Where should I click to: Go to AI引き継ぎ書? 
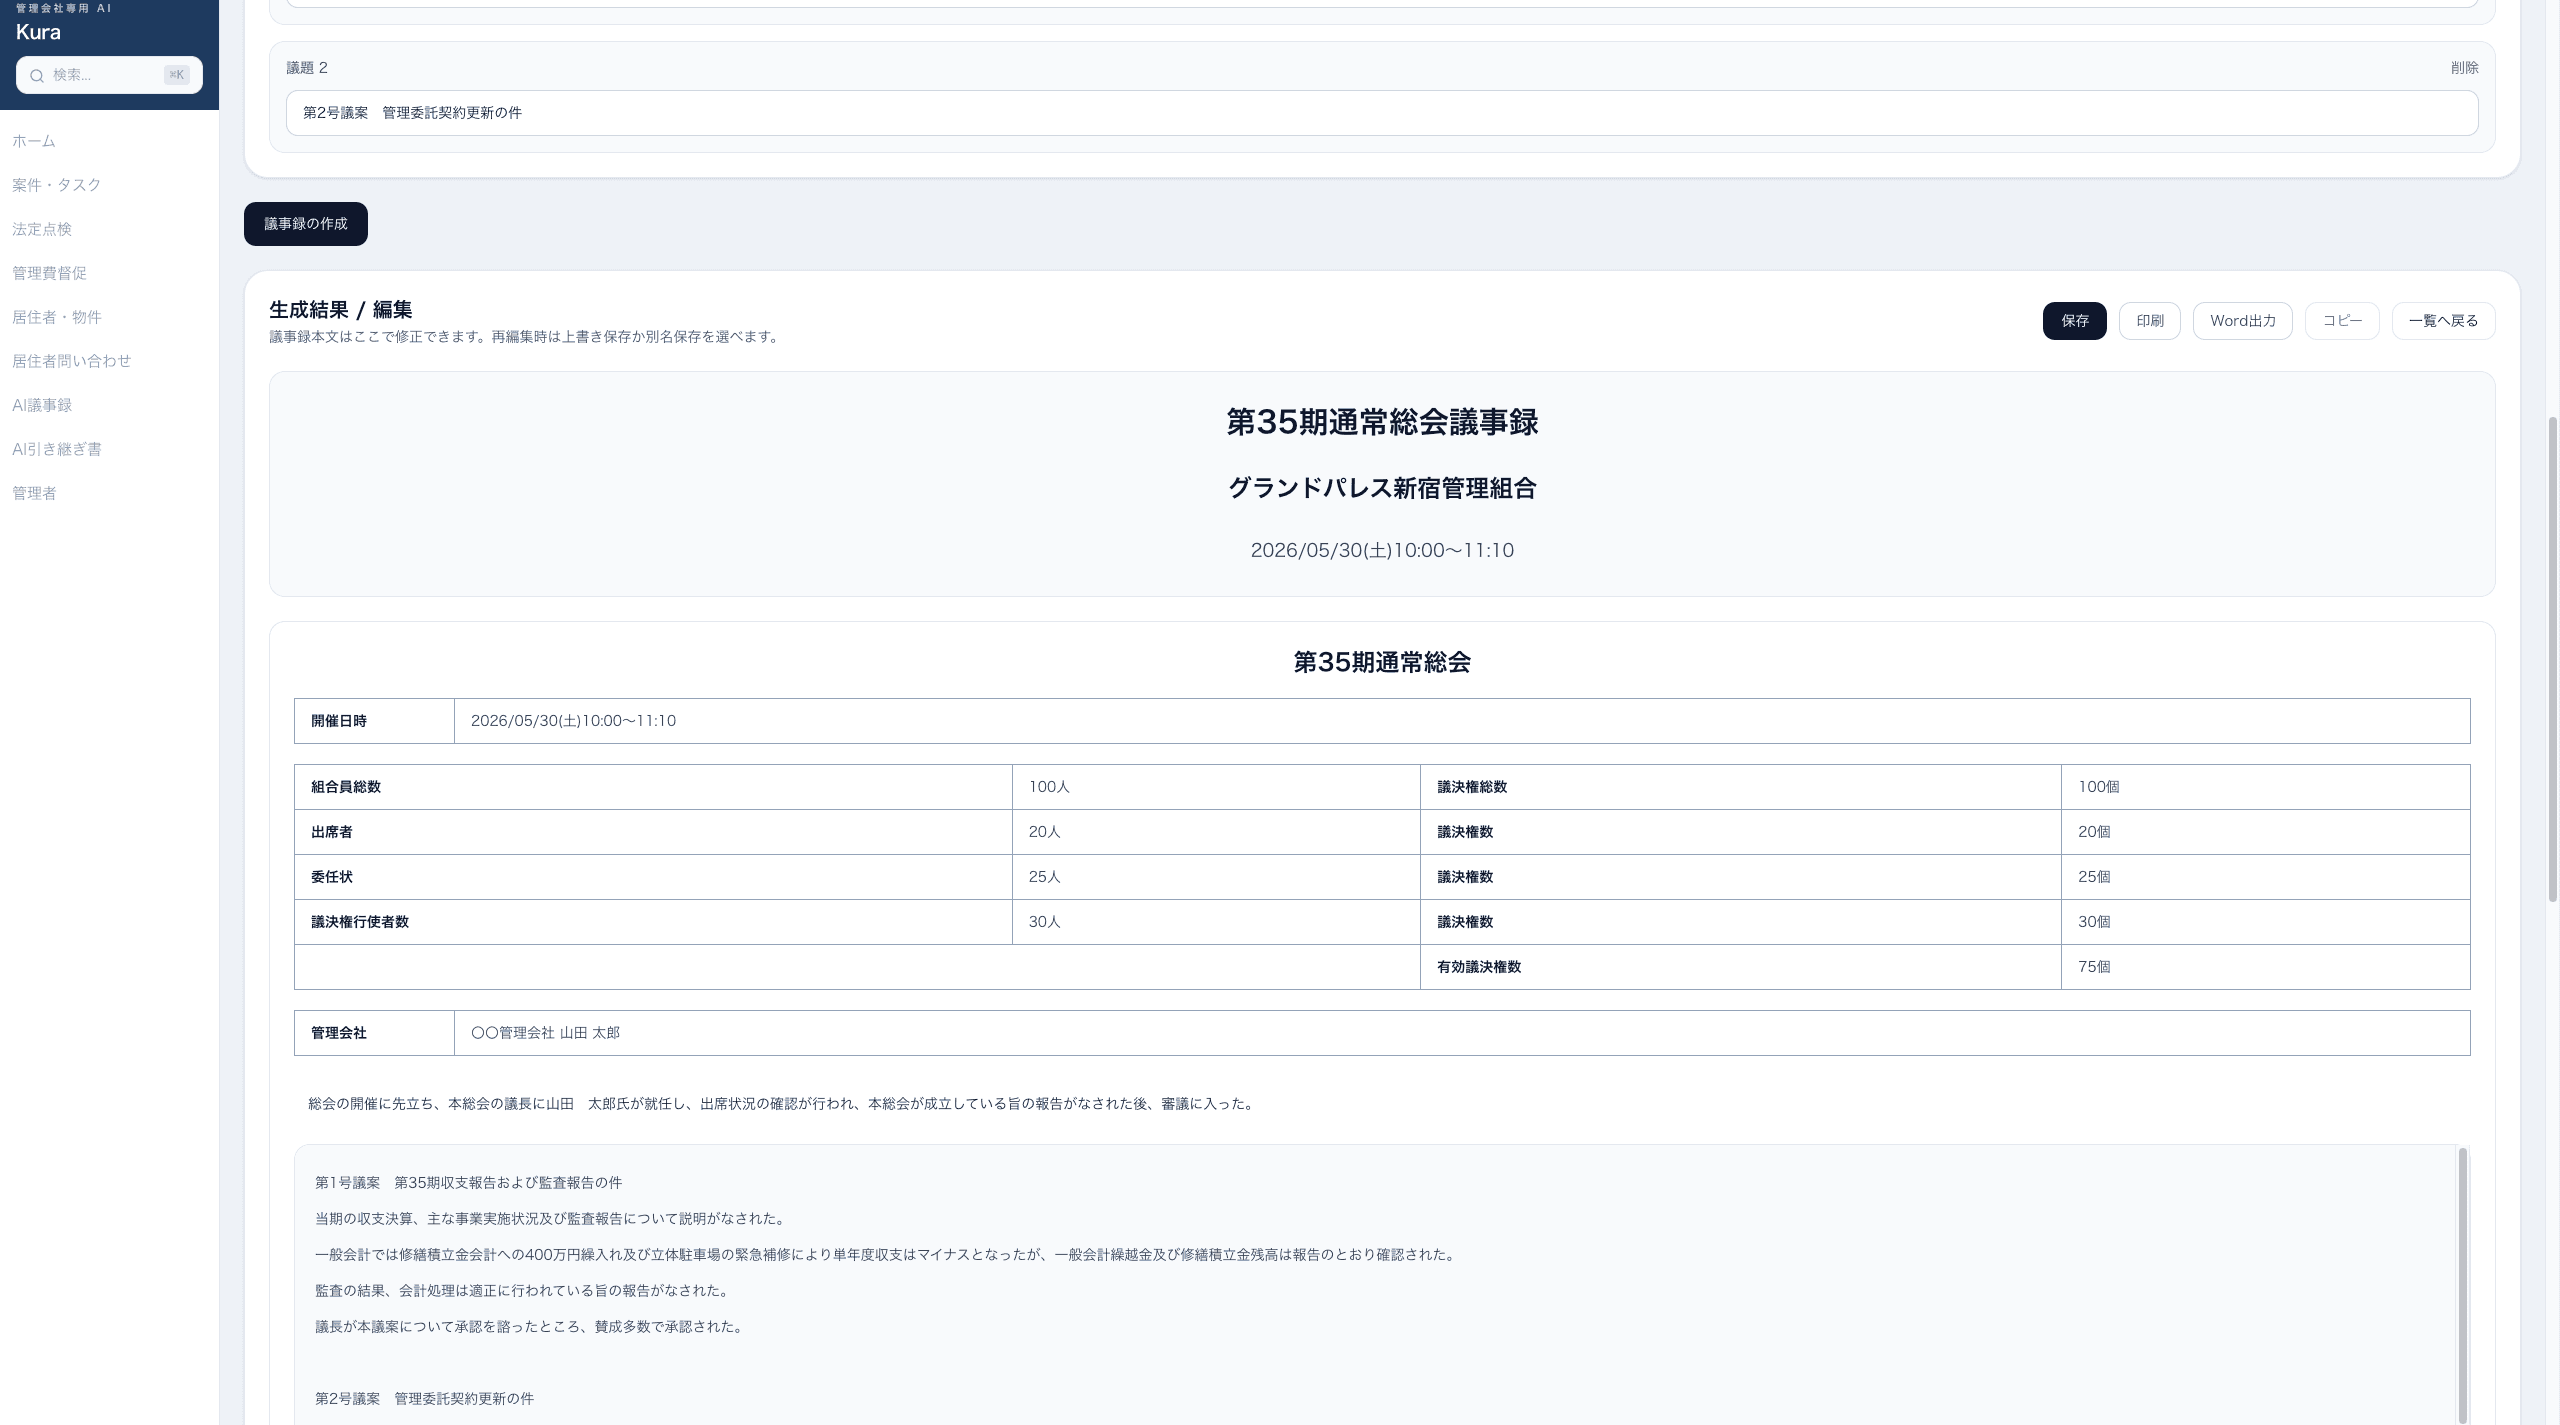pos(57,449)
